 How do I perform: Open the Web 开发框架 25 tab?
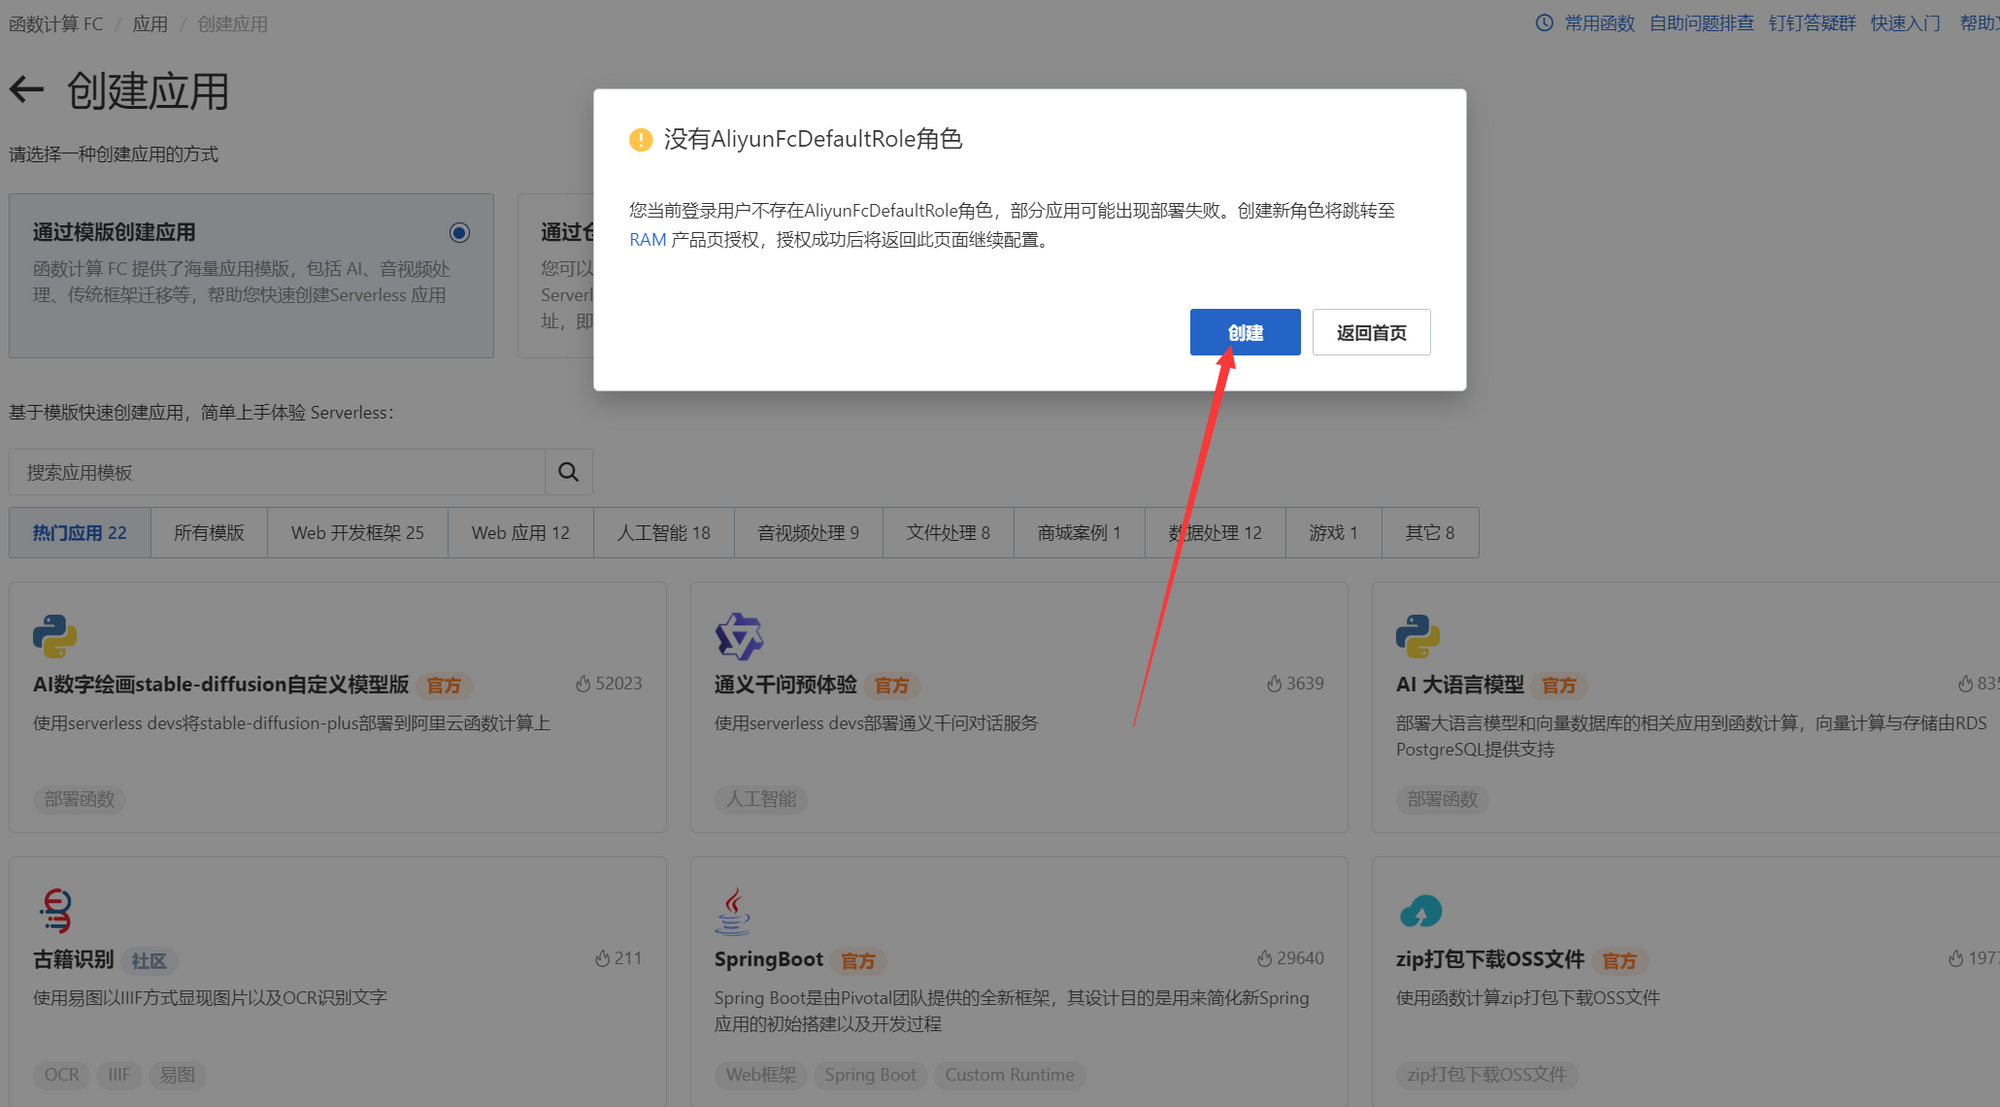(x=356, y=532)
